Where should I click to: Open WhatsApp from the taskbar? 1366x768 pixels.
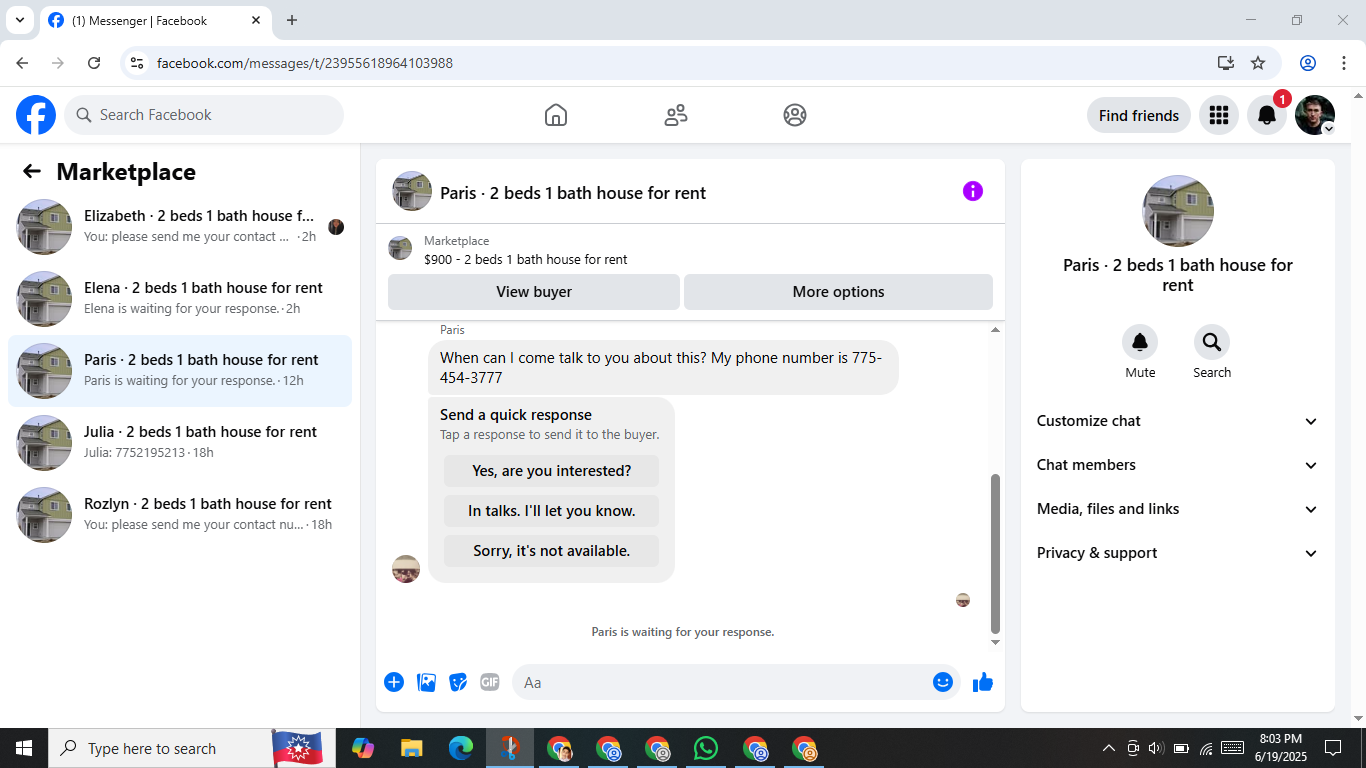point(706,748)
